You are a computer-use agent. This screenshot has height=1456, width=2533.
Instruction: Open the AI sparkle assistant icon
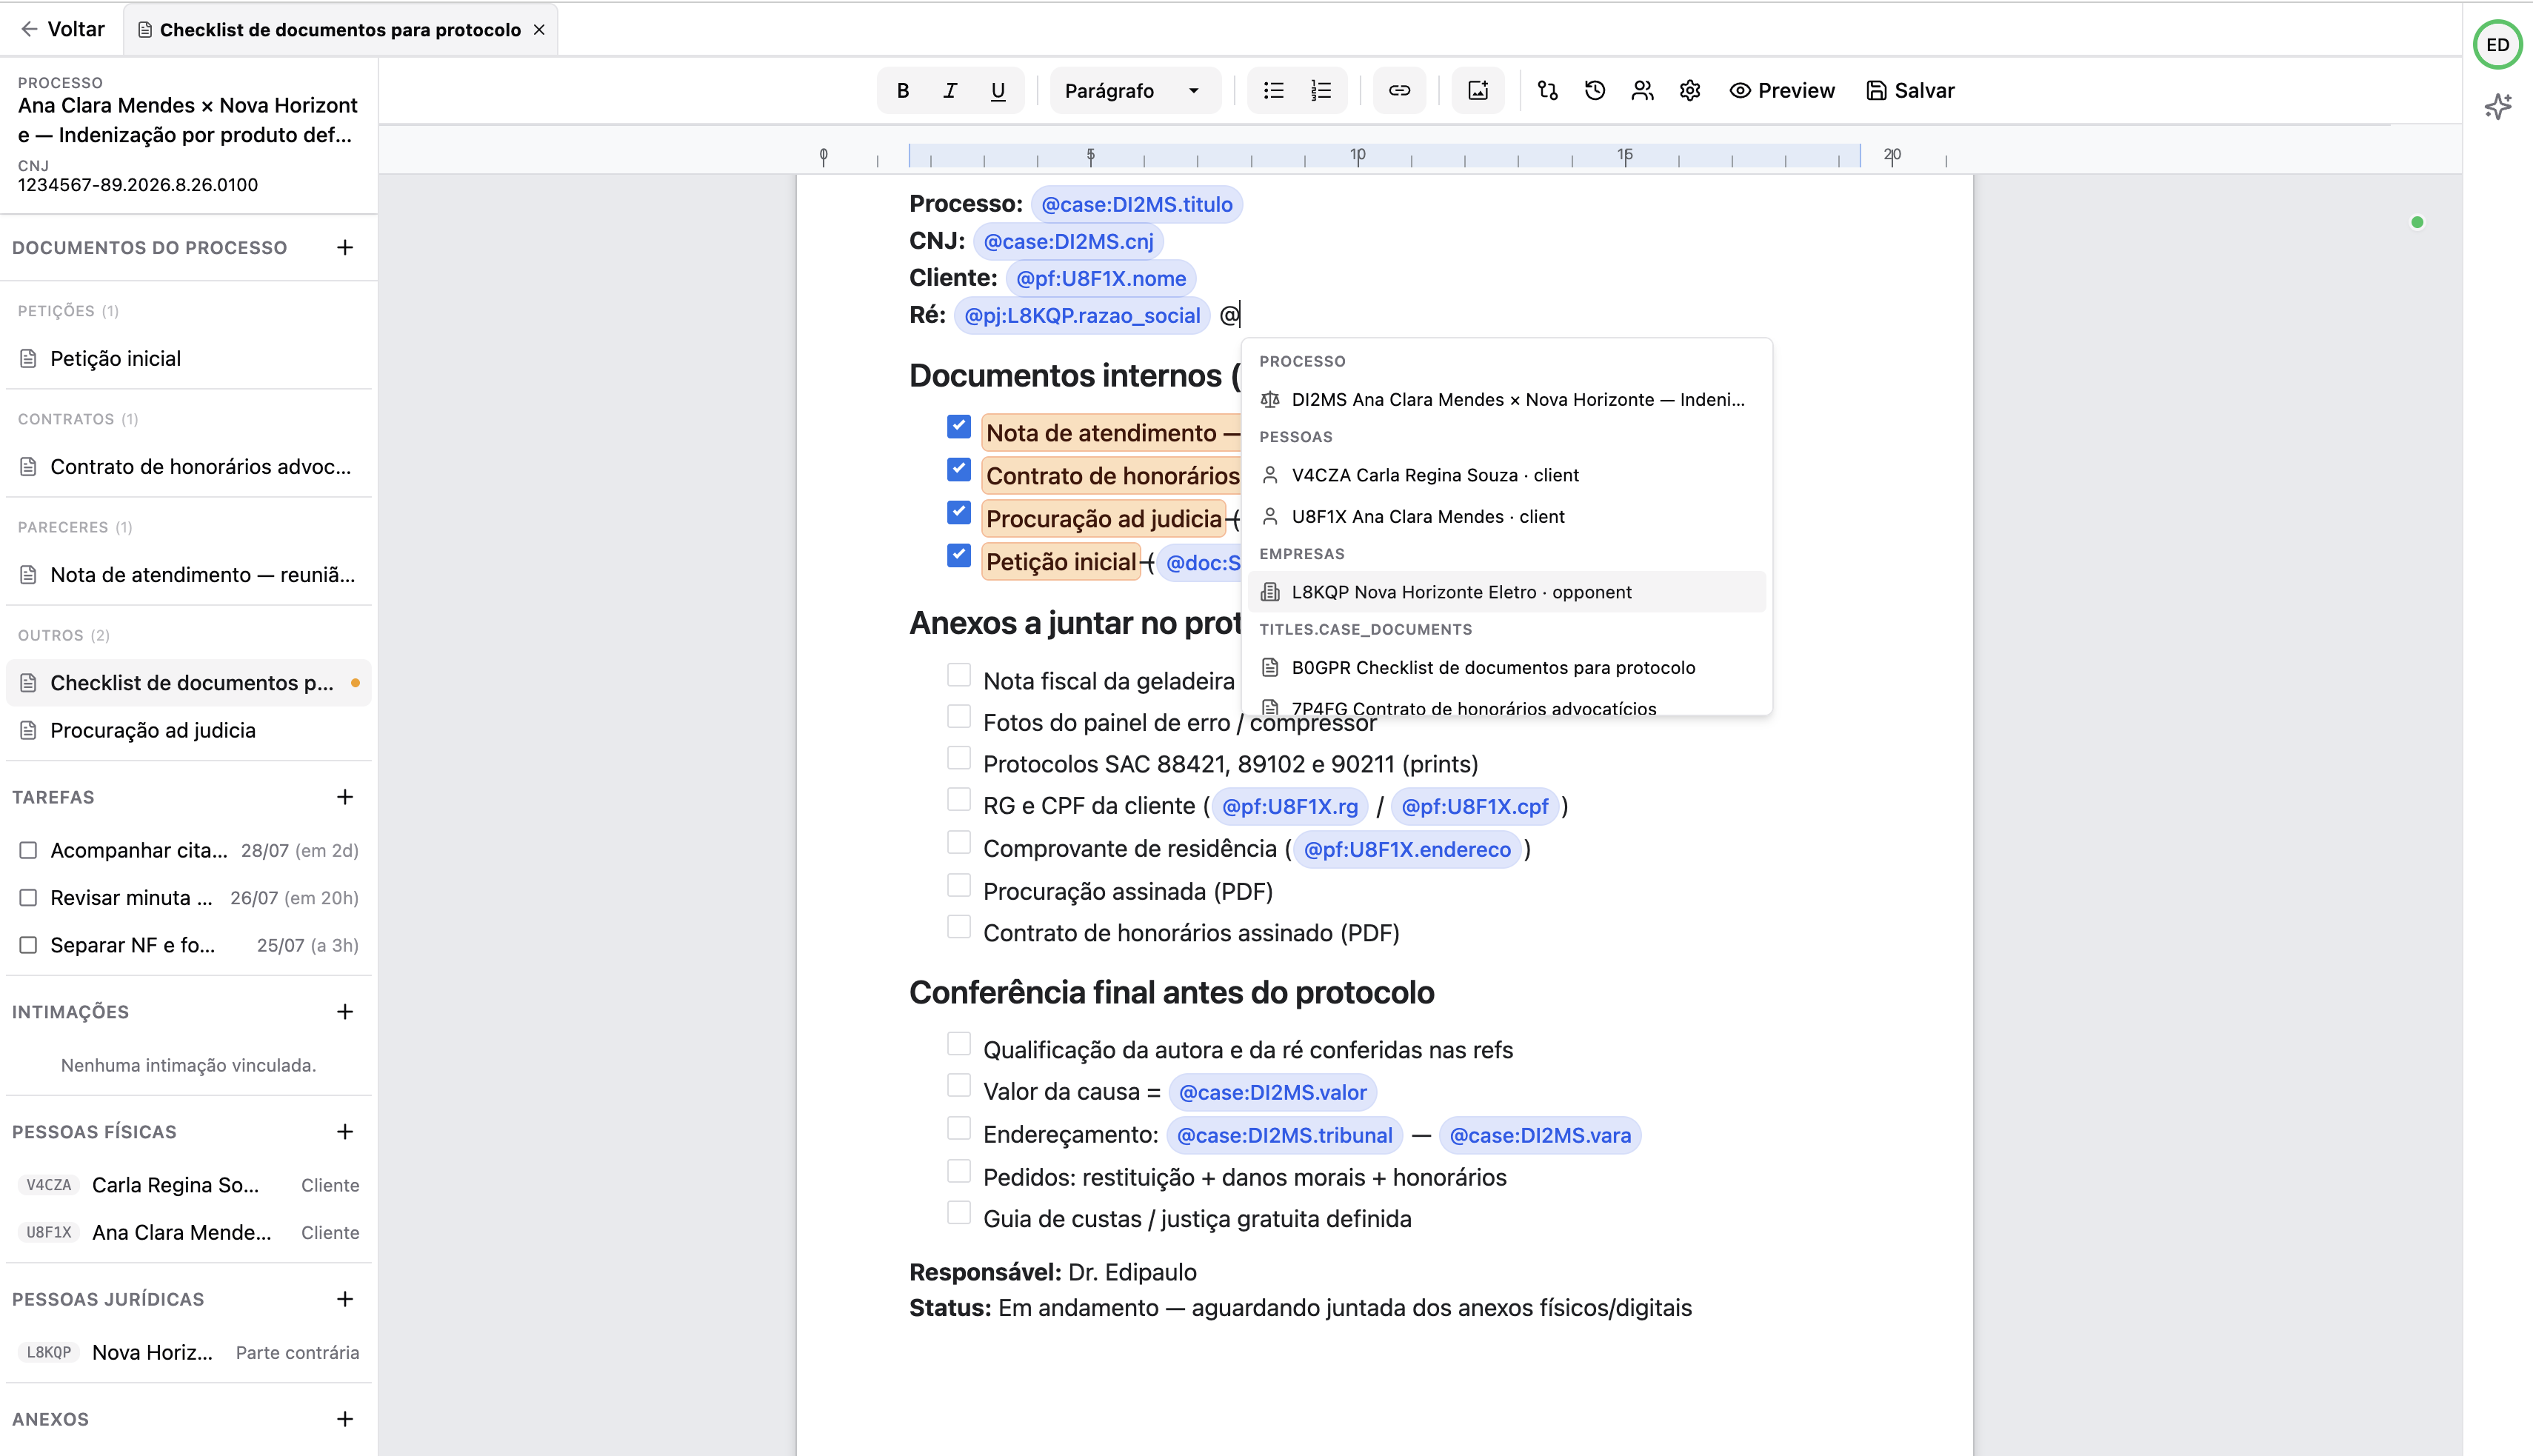tap(2497, 106)
